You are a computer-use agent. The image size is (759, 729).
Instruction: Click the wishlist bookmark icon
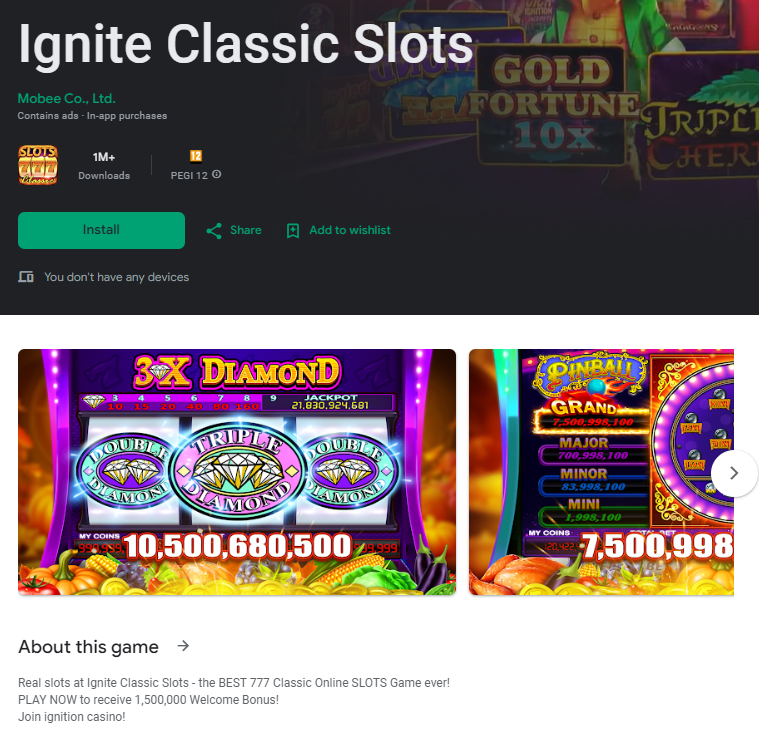[x=293, y=231]
